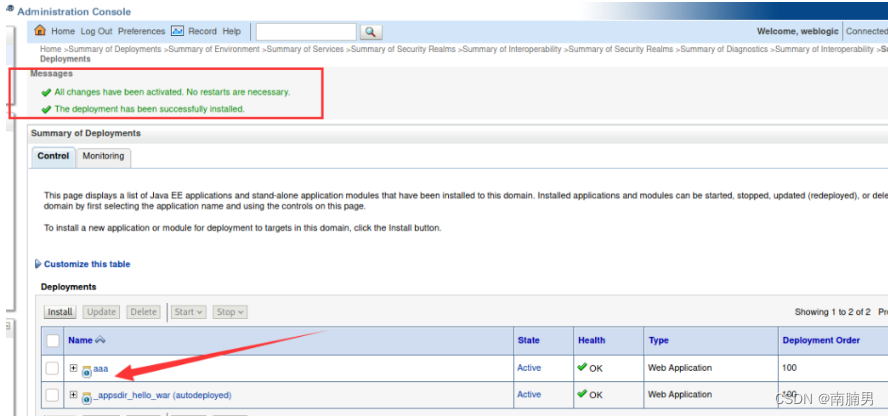Click the Customize this table arrow icon
888x416 pixels.
pyautogui.click(x=38, y=264)
